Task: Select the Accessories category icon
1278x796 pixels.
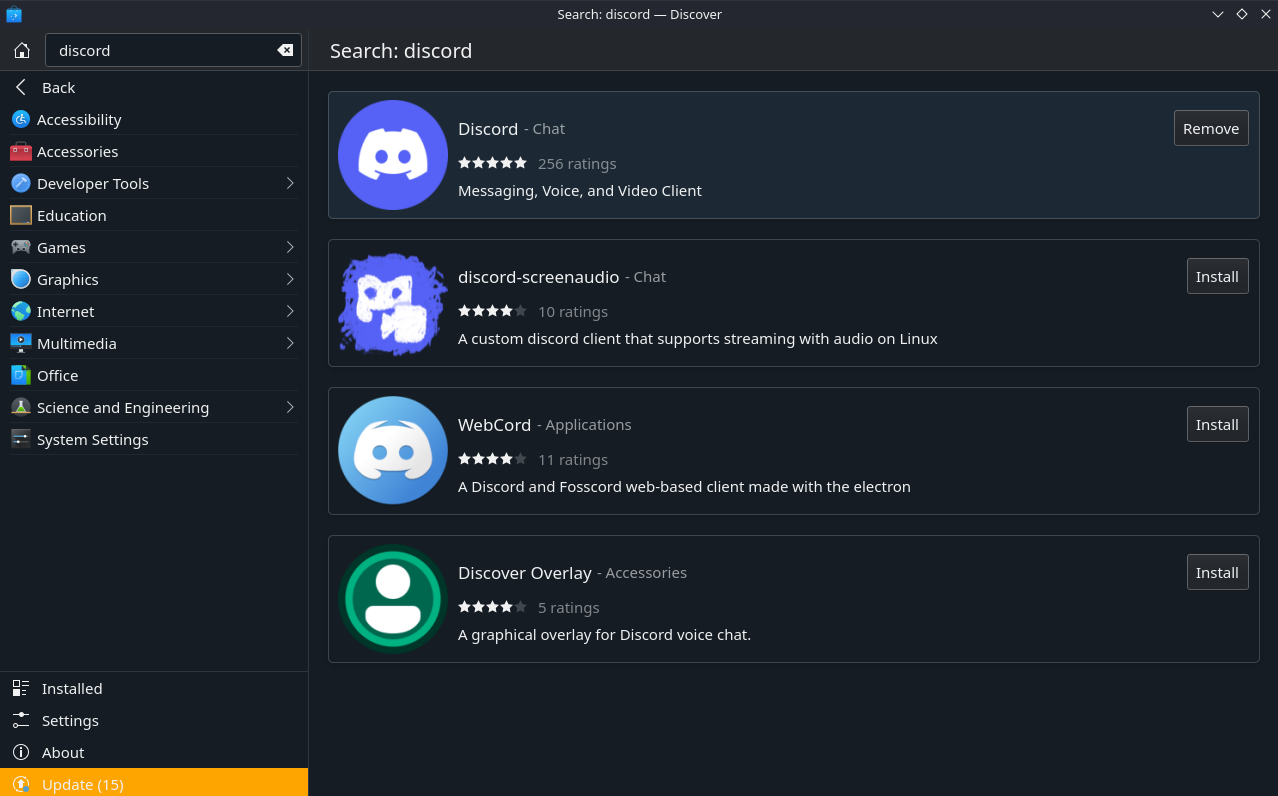Action: (x=21, y=151)
